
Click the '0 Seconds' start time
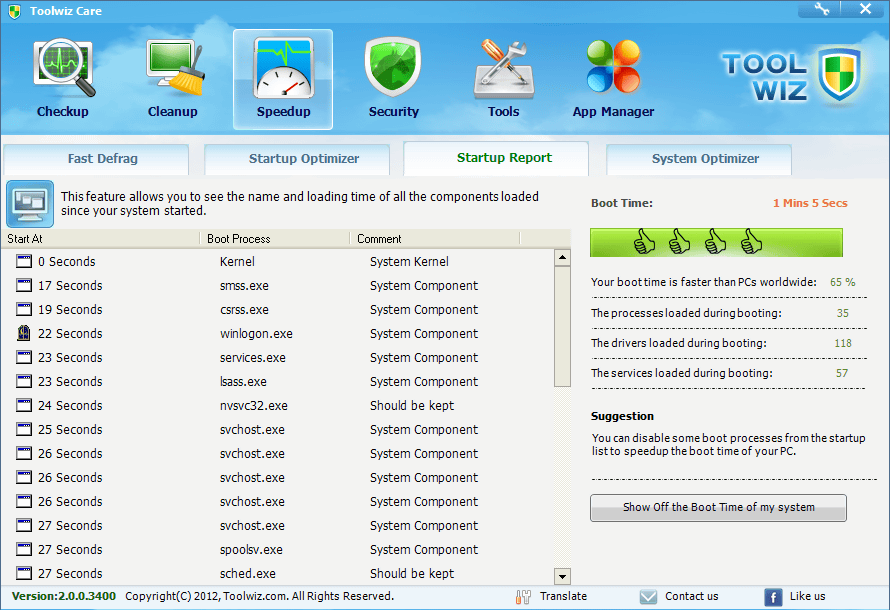[x=66, y=262]
